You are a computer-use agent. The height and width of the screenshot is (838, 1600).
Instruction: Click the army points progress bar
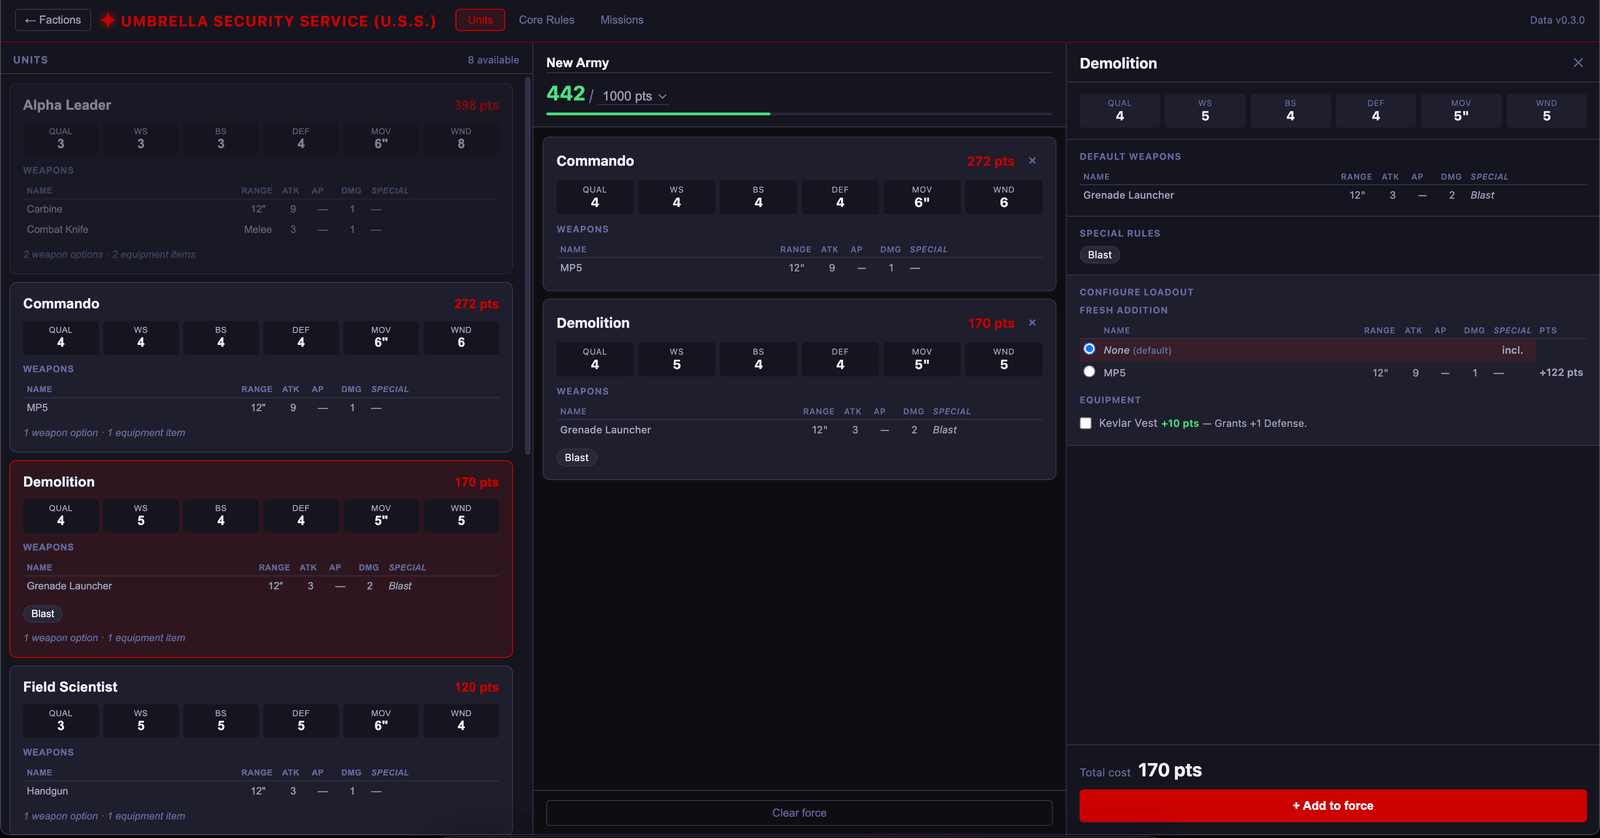799,114
